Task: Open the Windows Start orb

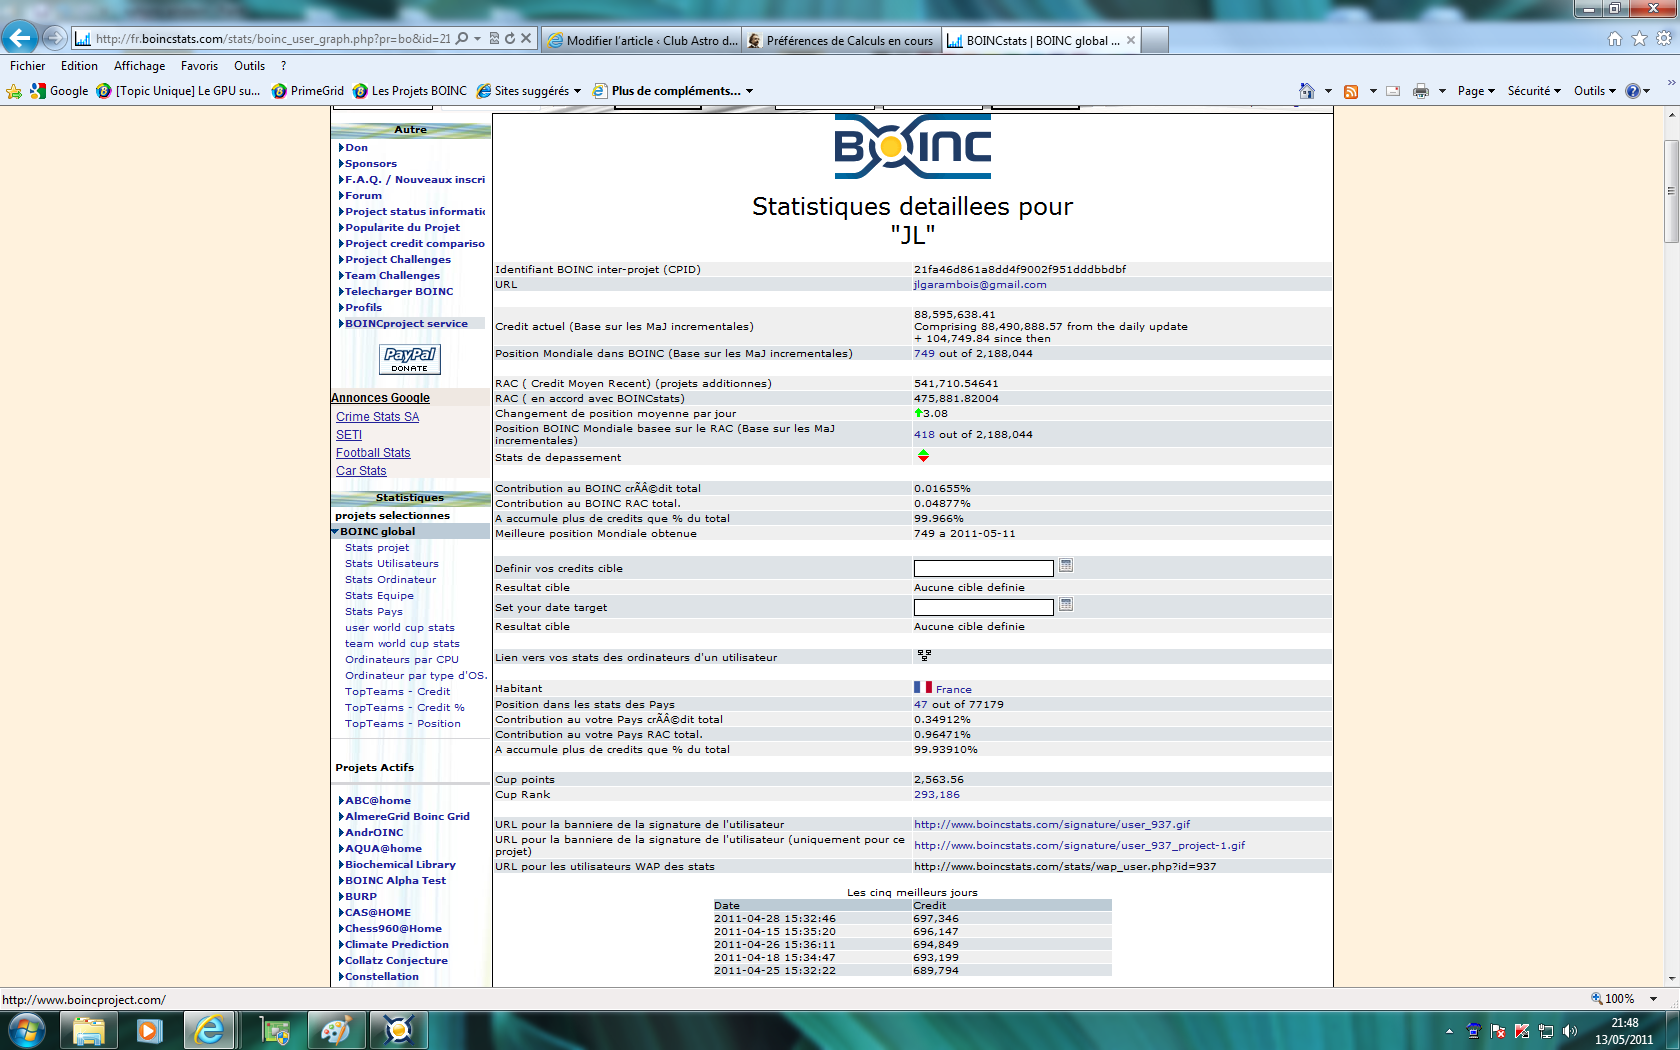Action: [x=26, y=1030]
